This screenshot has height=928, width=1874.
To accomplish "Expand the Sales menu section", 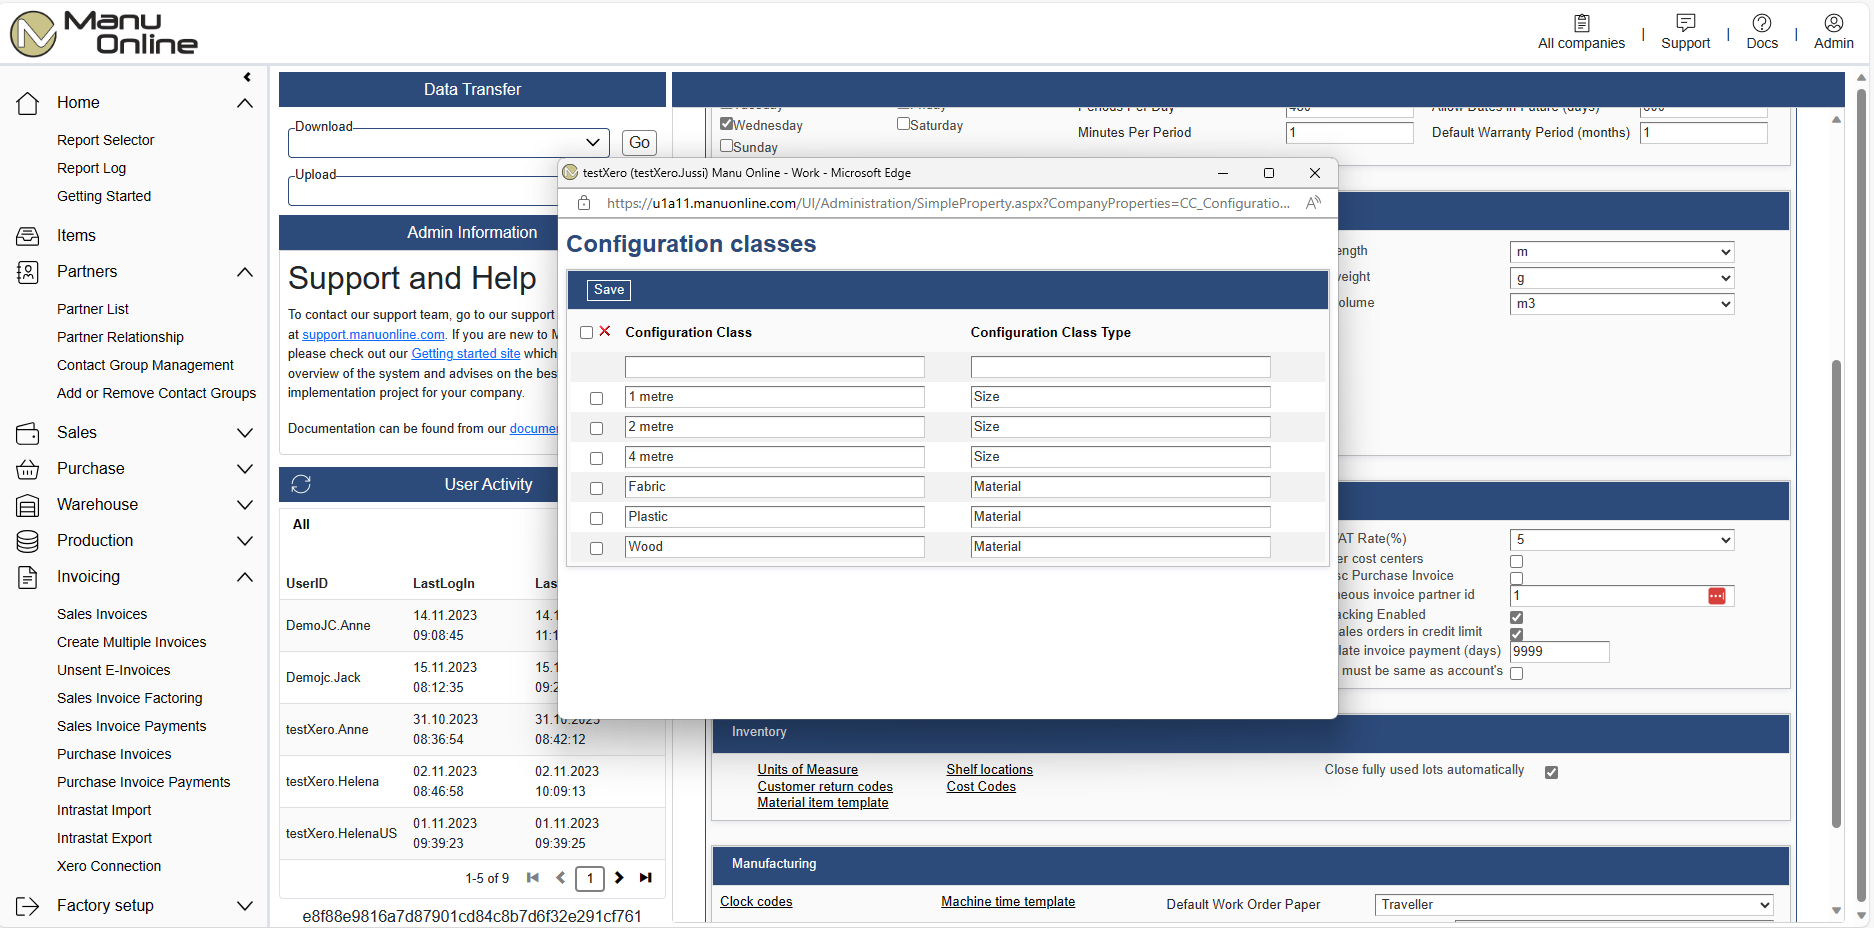I will coord(244,433).
